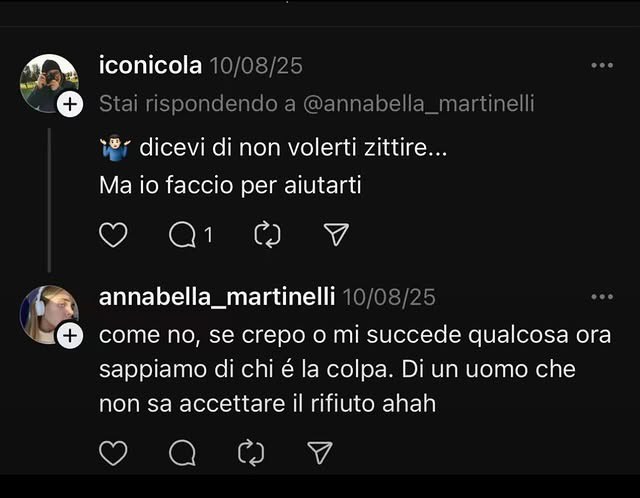Open iconicola's post dated 10/08/25

[255, 67]
